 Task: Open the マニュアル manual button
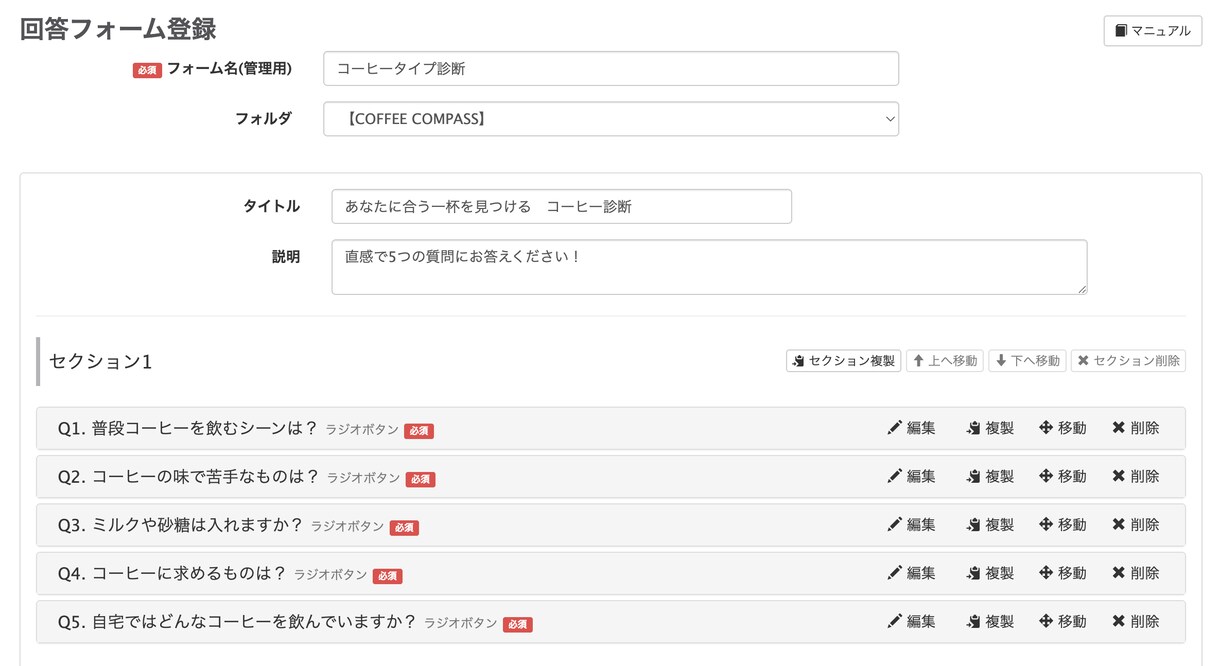[1152, 31]
